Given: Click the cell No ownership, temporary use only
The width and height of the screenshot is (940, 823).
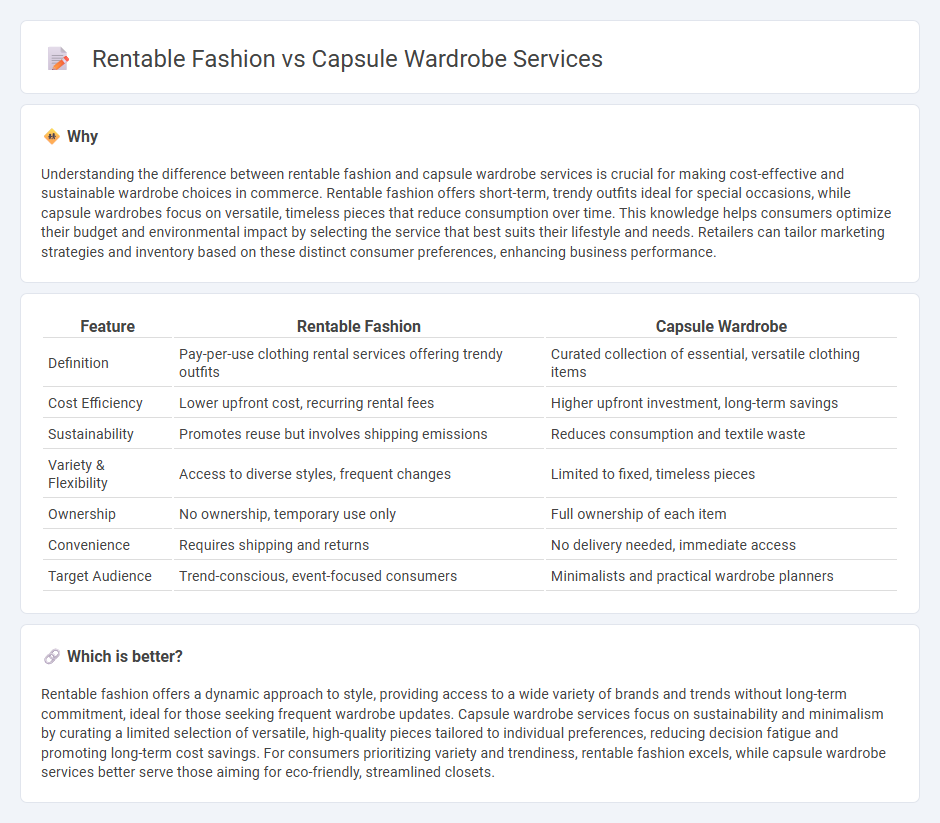Looking at the screenshot, I should [x=358, y=514].
